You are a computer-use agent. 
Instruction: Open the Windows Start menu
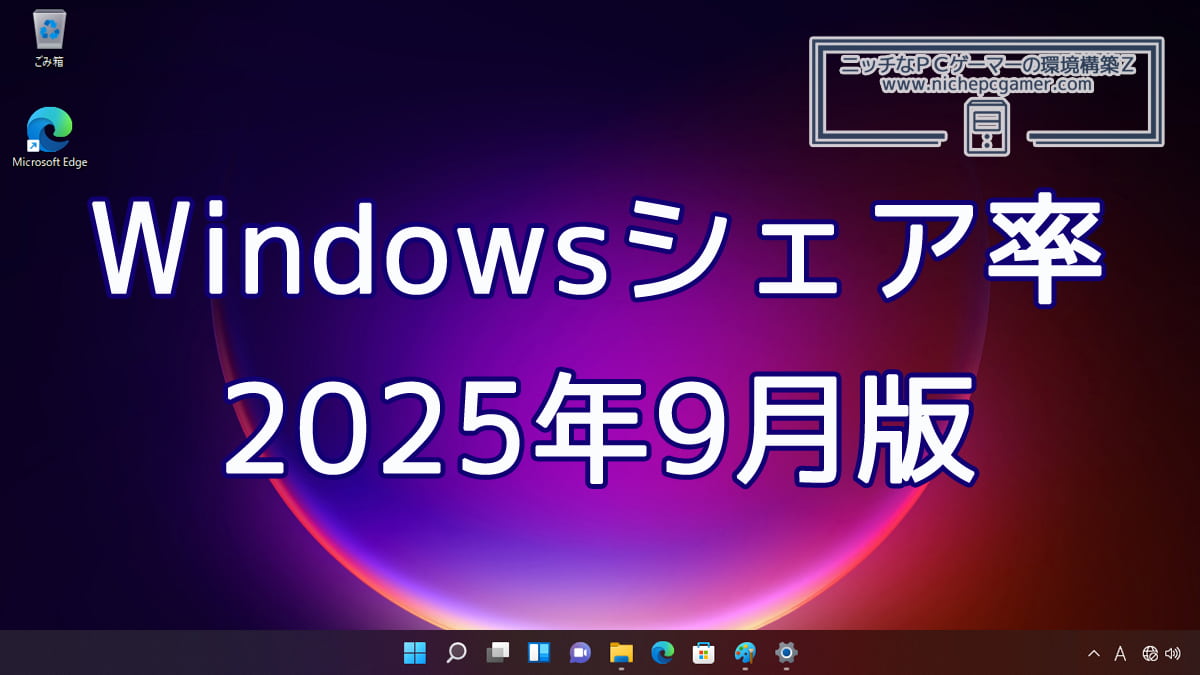pyautogui.click(x=414, y=653)
